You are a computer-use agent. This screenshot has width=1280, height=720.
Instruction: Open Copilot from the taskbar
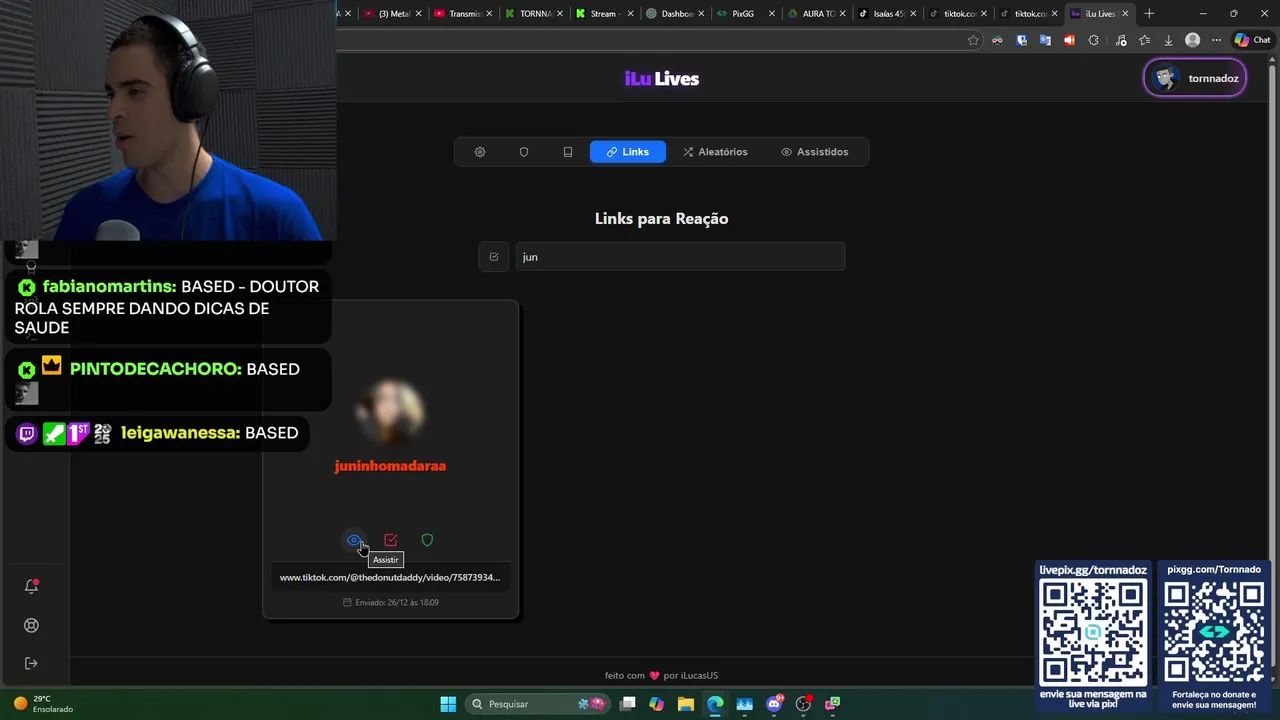[656, 704]
